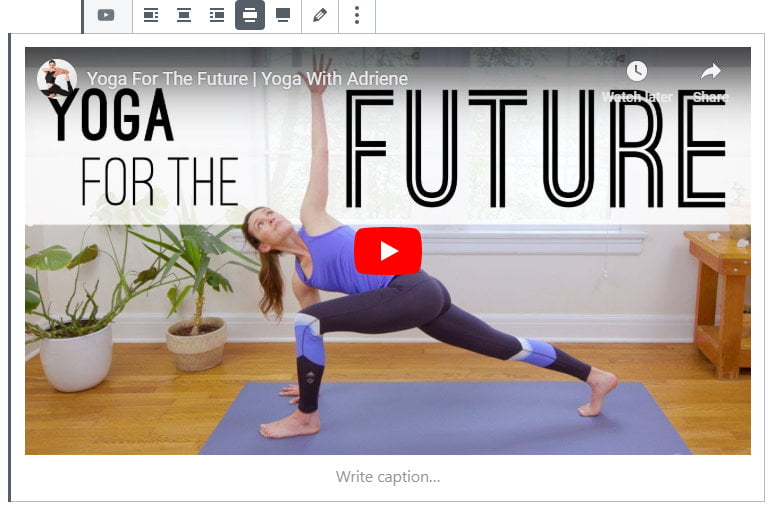Viewport: 778px width, 517px height.
Task: Select align center in block toolbar
Action: tap(184, 15)
